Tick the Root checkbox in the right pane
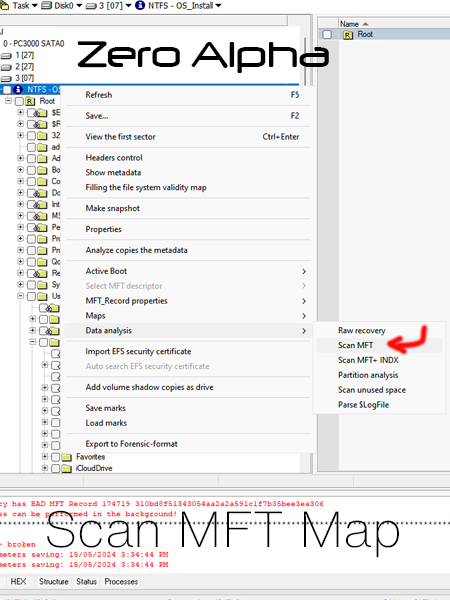 point(327,35)
